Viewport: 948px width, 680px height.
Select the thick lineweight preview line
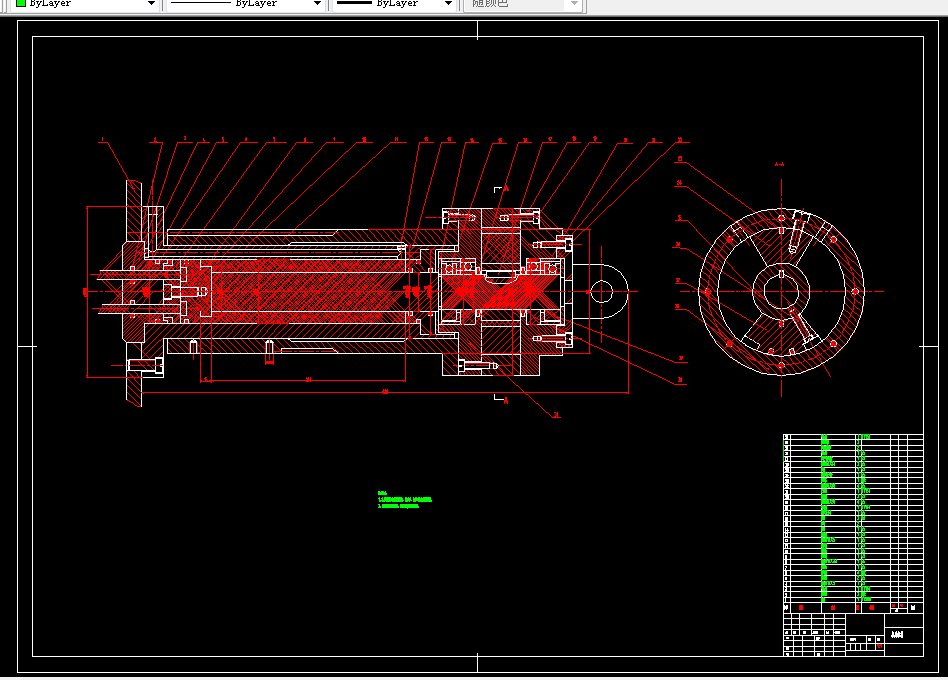coord(354,3)
